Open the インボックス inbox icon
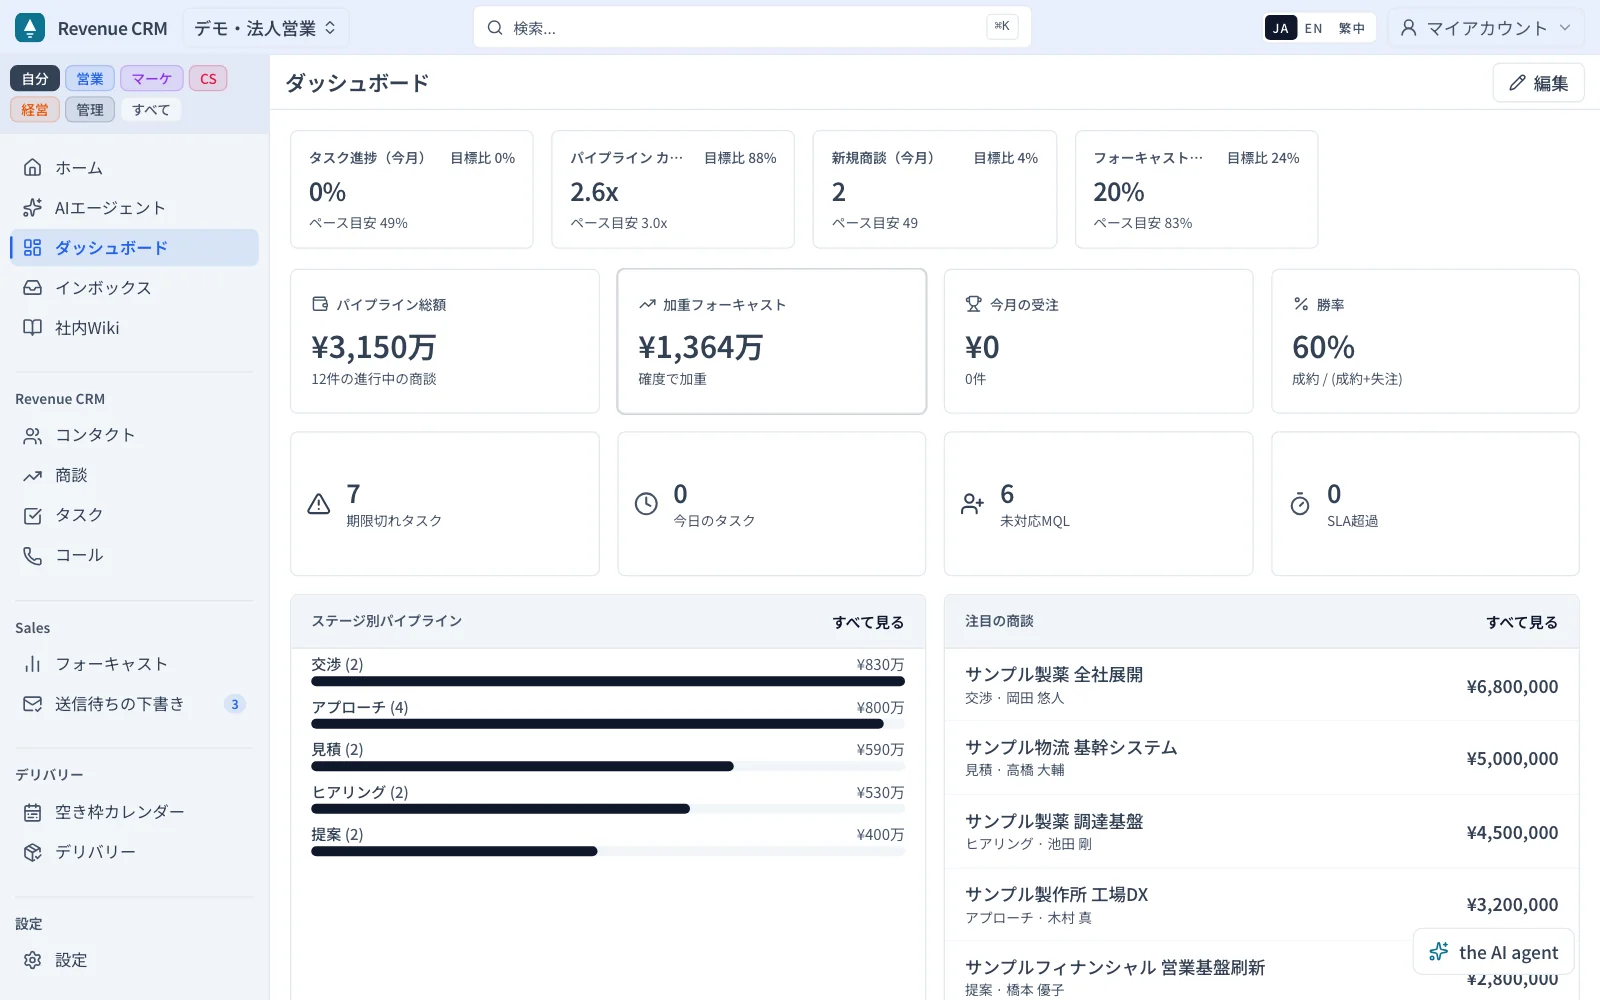Viewport: 1600px width, 1000px height. tap(33, 288)
